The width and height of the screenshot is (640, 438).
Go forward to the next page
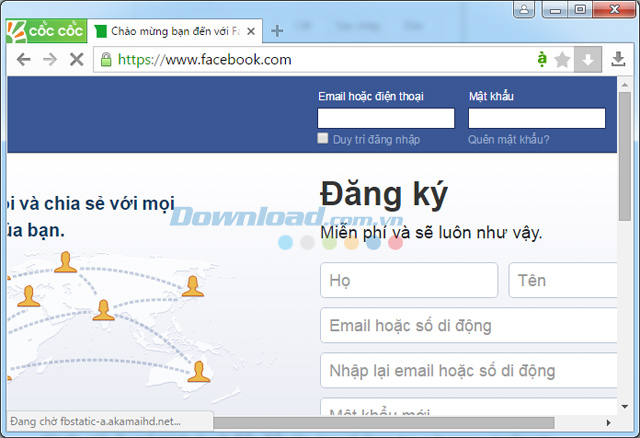tap(50, 60)
